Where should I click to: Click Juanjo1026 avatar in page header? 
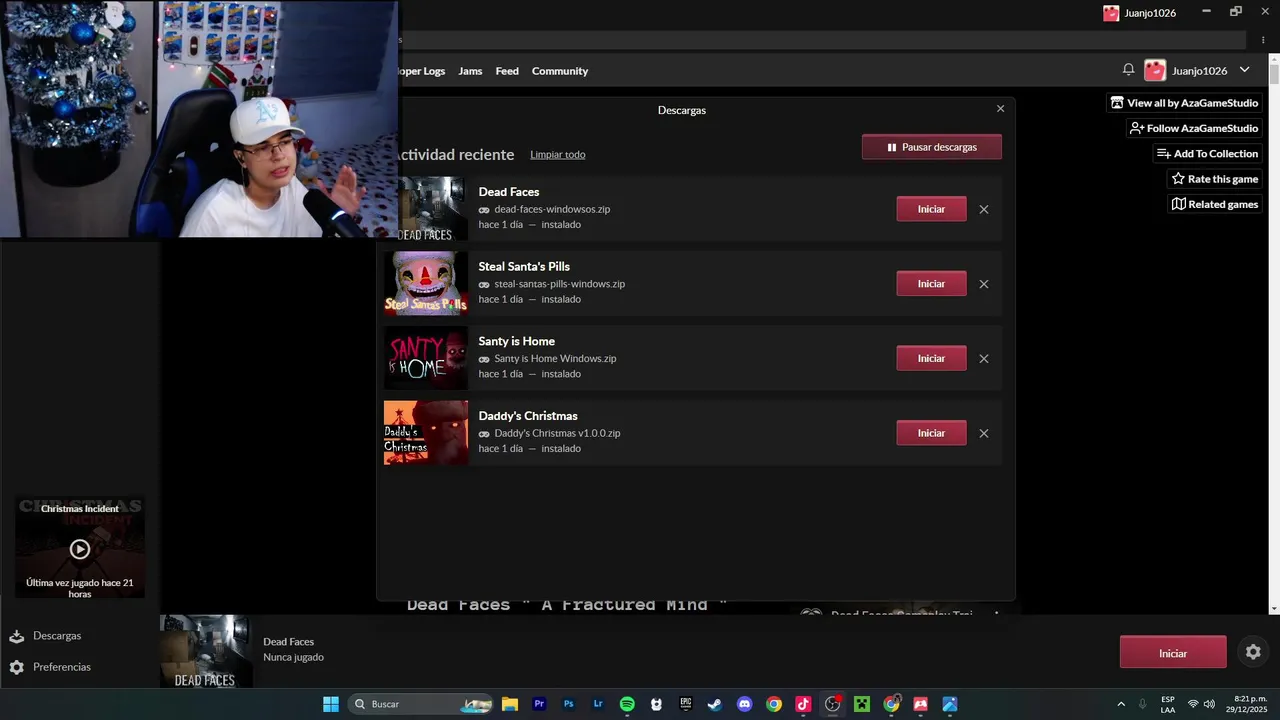tap(1155, 71)
